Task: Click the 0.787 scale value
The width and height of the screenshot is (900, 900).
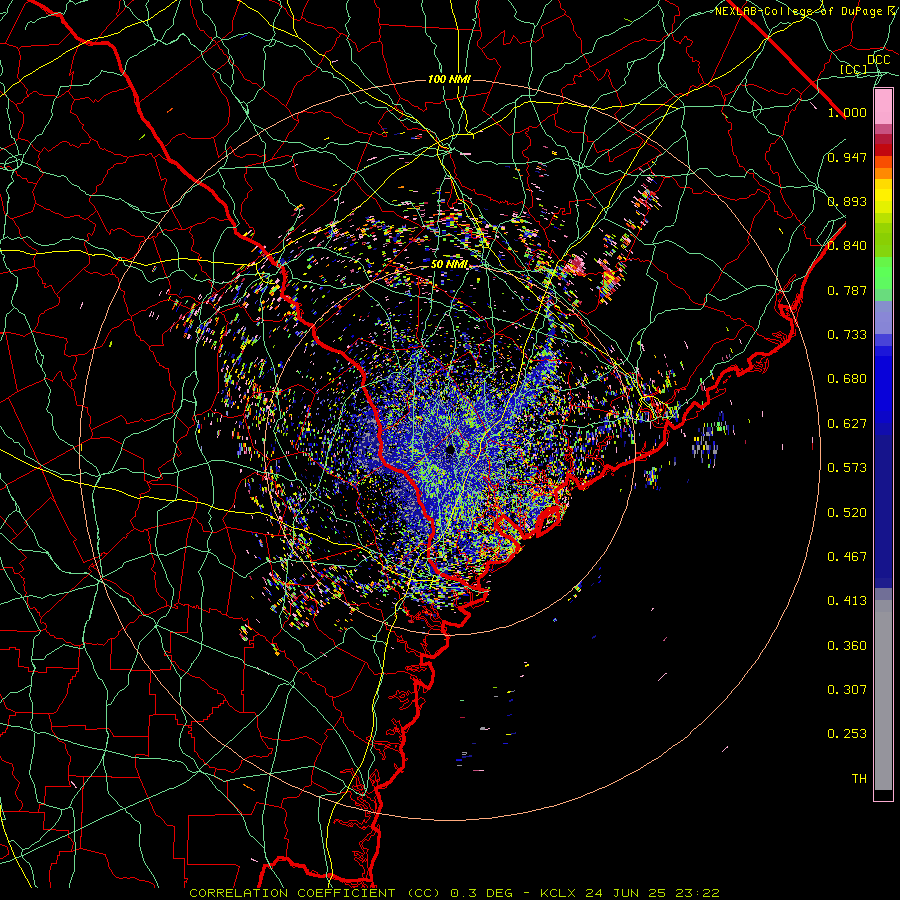Action: 847,290
